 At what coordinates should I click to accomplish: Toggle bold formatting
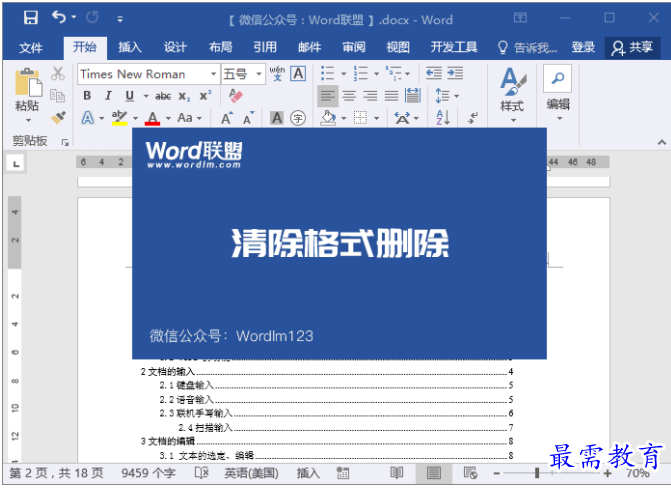point(87,96)
